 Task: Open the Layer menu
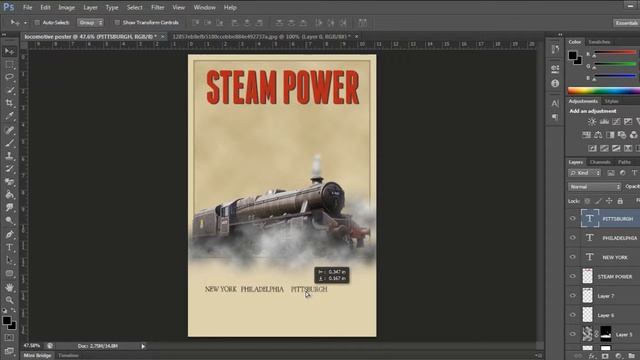tap(90, 7)
